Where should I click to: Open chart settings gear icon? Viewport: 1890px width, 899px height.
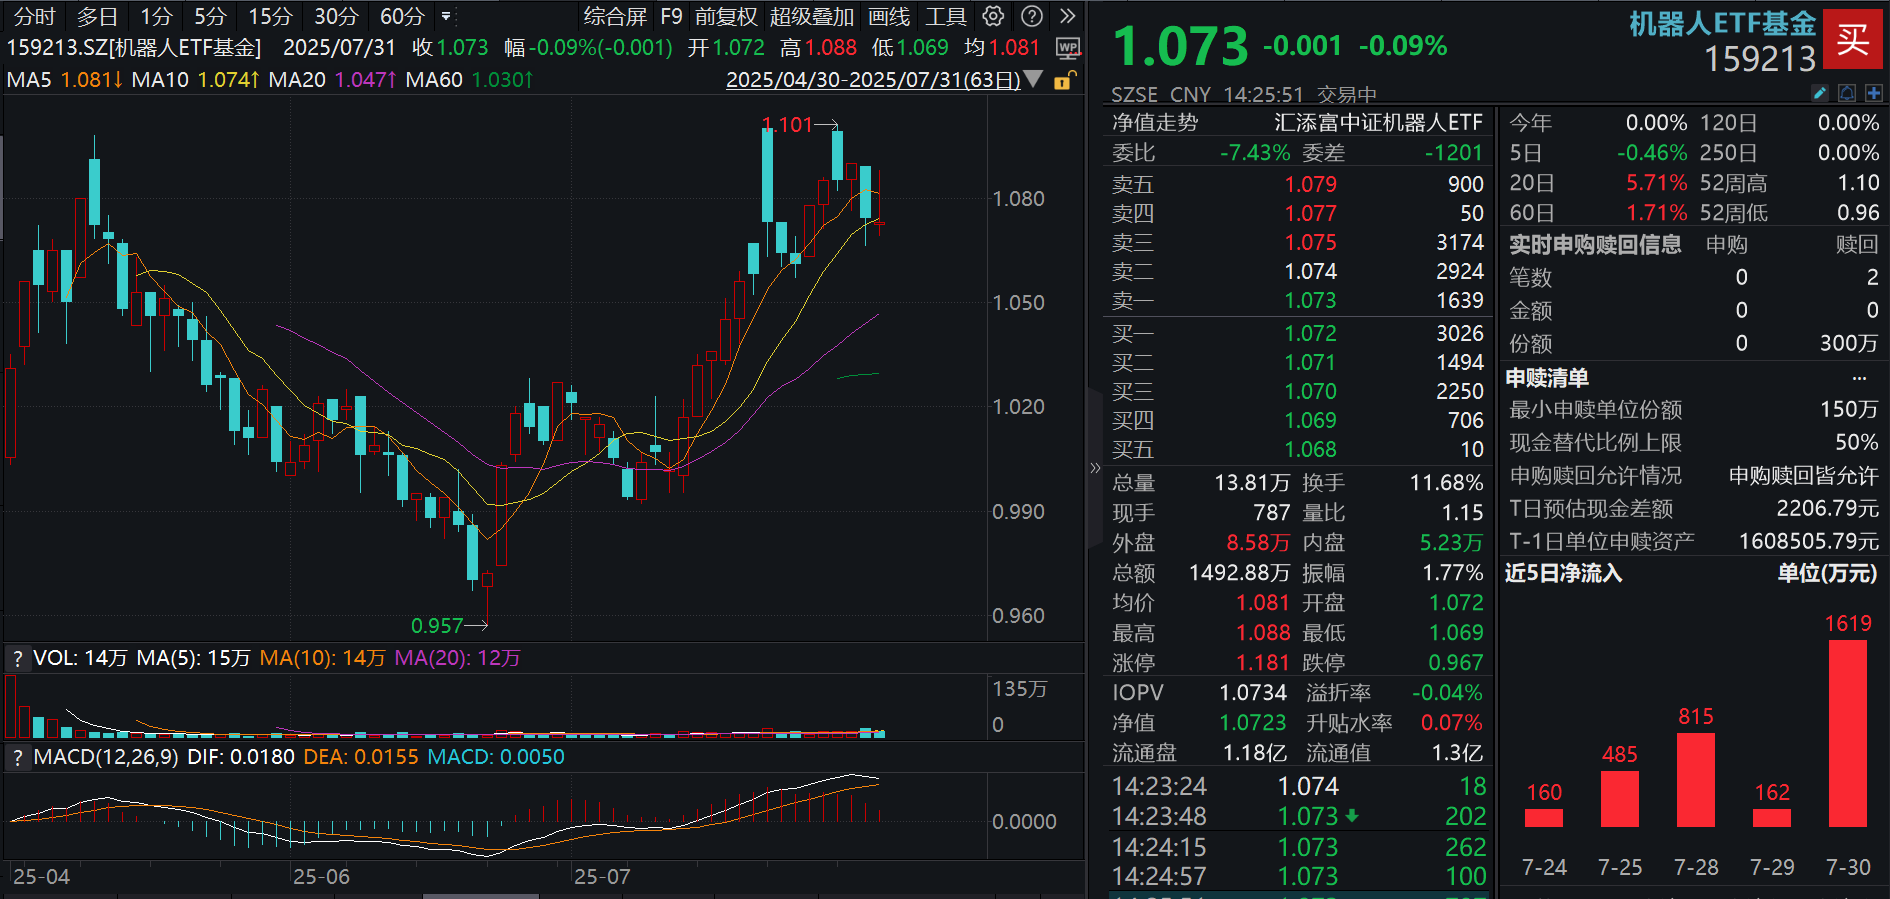click(993, 16)
